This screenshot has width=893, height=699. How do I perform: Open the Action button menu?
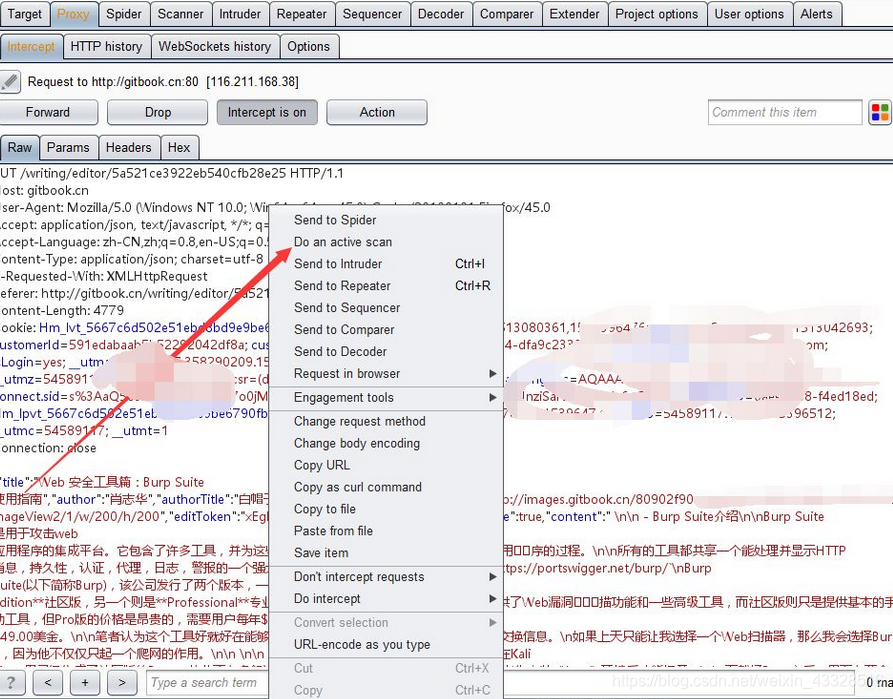[377, 112]
